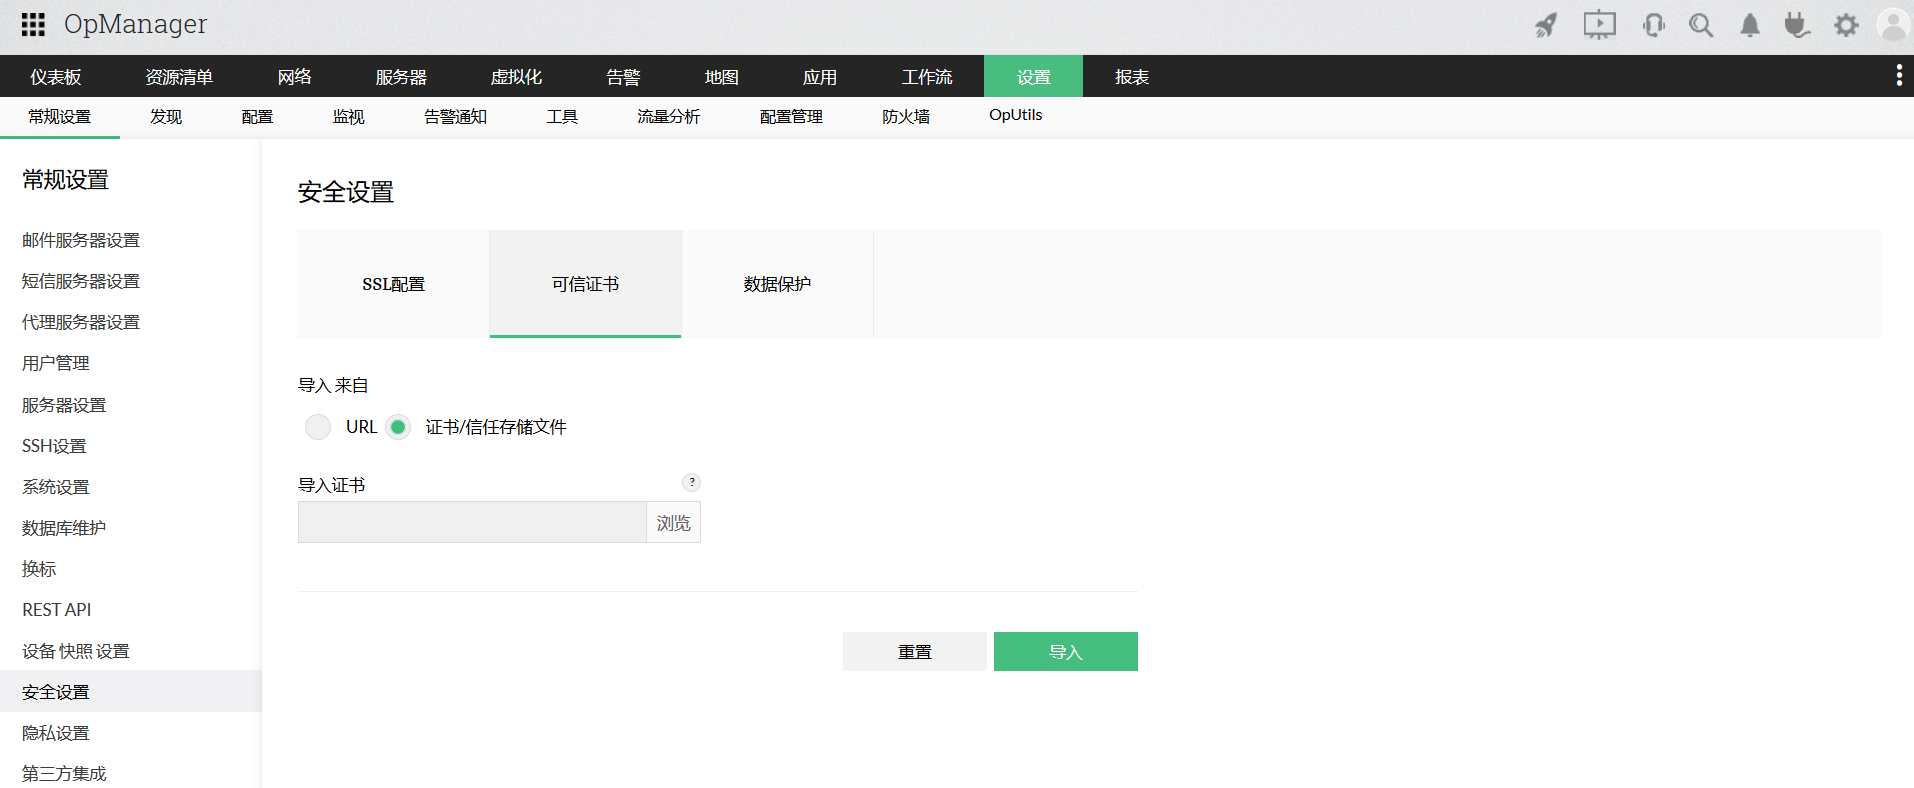Select the 设置 main menu

tap(1033, 77)
